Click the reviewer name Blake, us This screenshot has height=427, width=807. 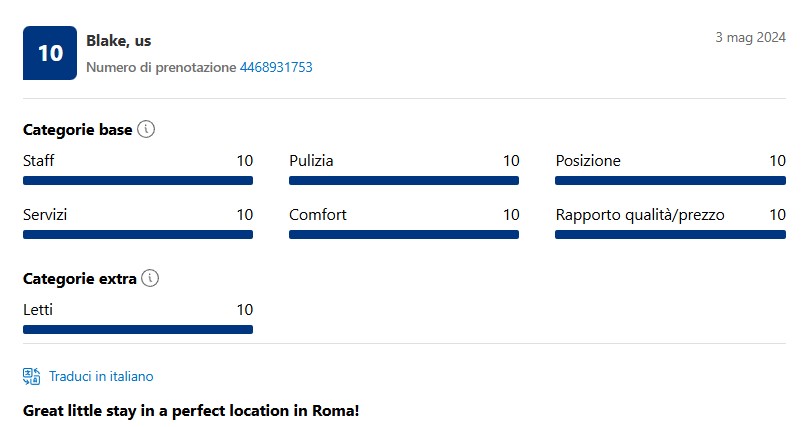pyautogui.click(x=118, y=41)
